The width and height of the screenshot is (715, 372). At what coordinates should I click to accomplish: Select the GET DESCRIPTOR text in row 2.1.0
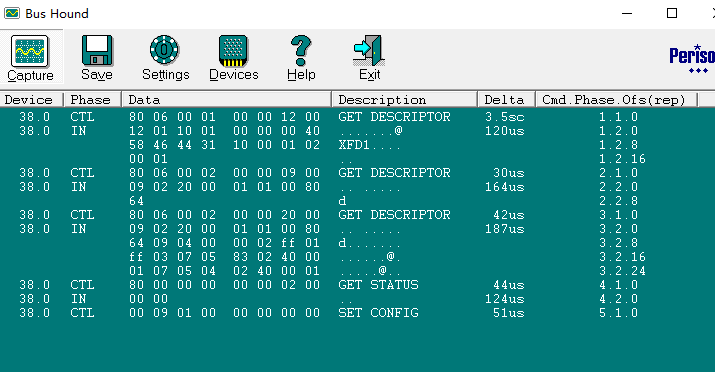click(x=394, y=173)
